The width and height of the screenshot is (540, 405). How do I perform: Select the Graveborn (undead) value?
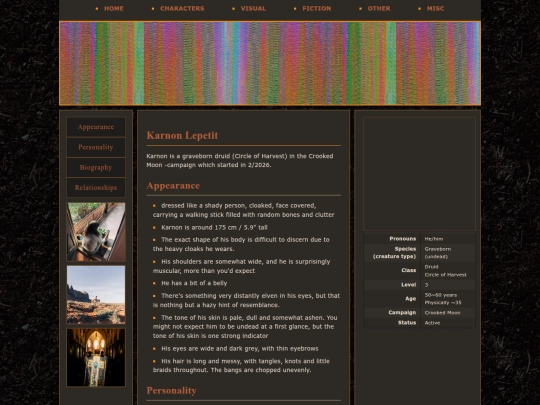point(438,253)
